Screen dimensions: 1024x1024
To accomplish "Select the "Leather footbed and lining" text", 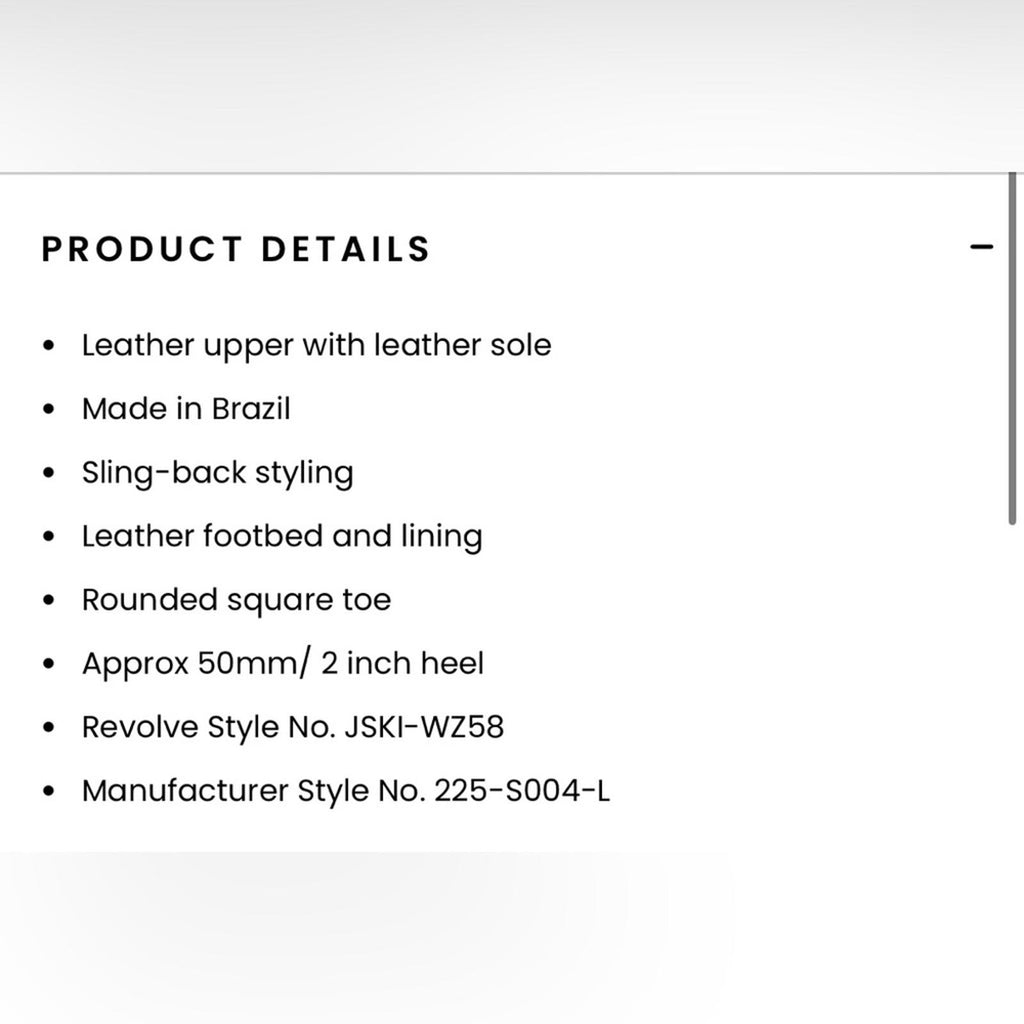I will tap(282, 536).
